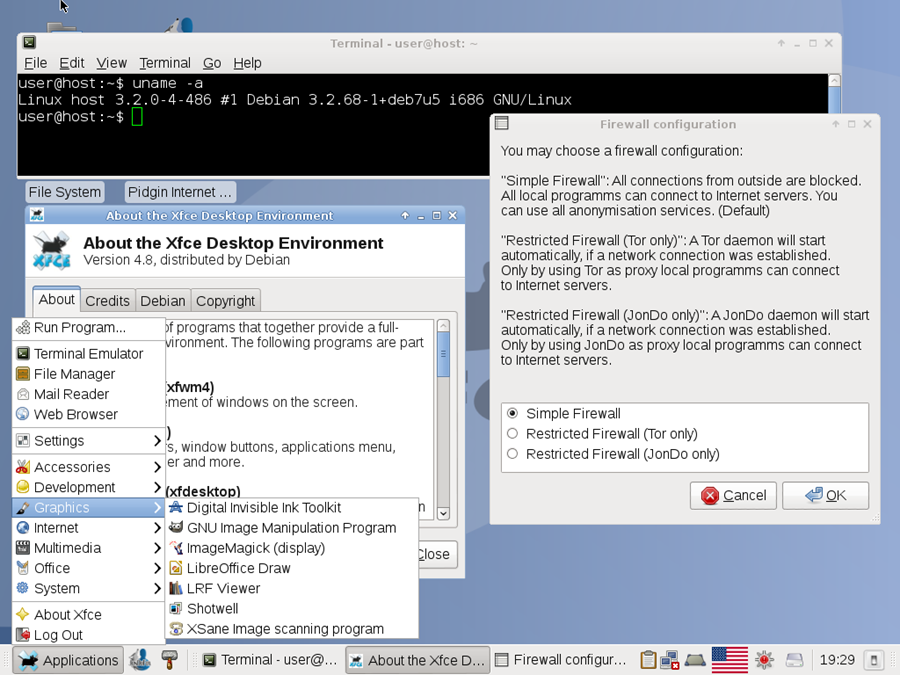Click Digital Invisible Ink Toolkit icon
Image resolution: width=900 pixels, height=675 pixels.
point(176,507)
